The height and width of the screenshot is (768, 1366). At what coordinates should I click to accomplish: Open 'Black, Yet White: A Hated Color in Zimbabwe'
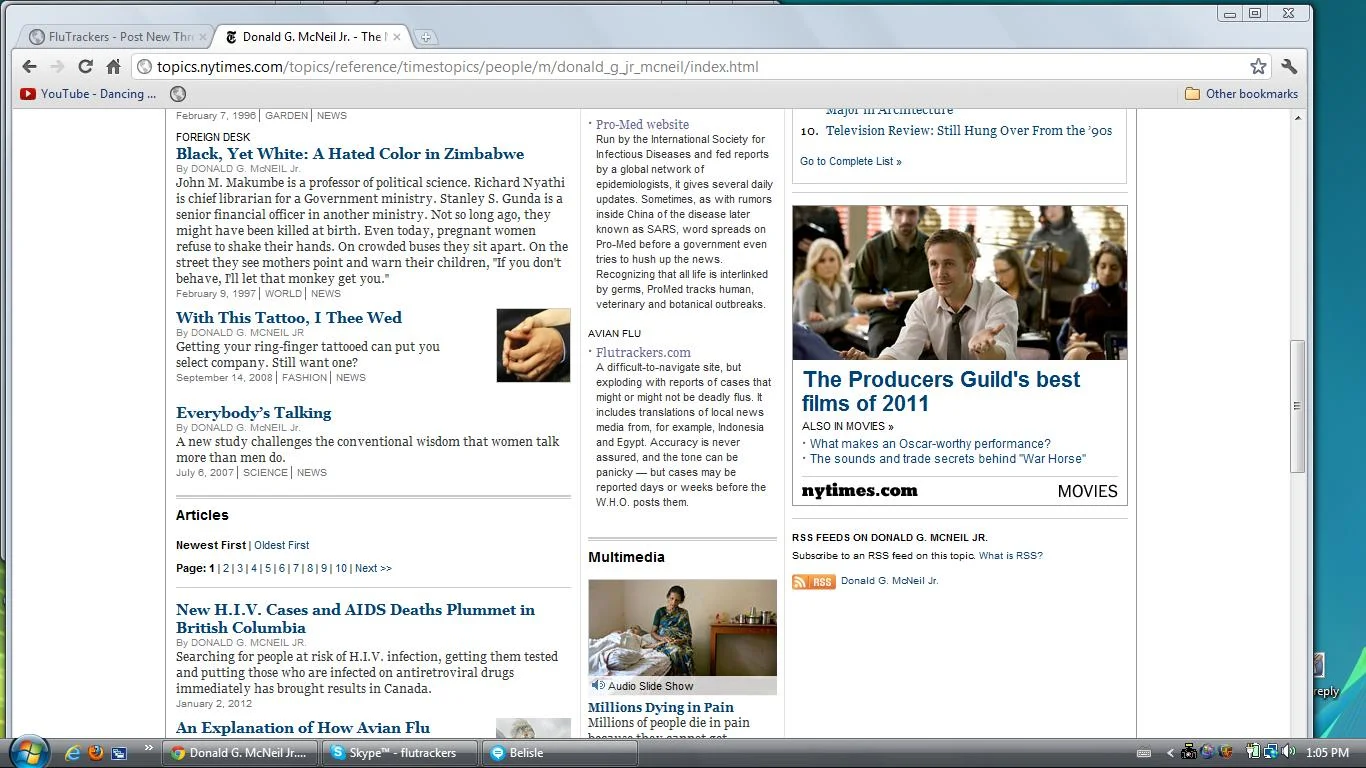pyautogui.click(x=350, y=154)
